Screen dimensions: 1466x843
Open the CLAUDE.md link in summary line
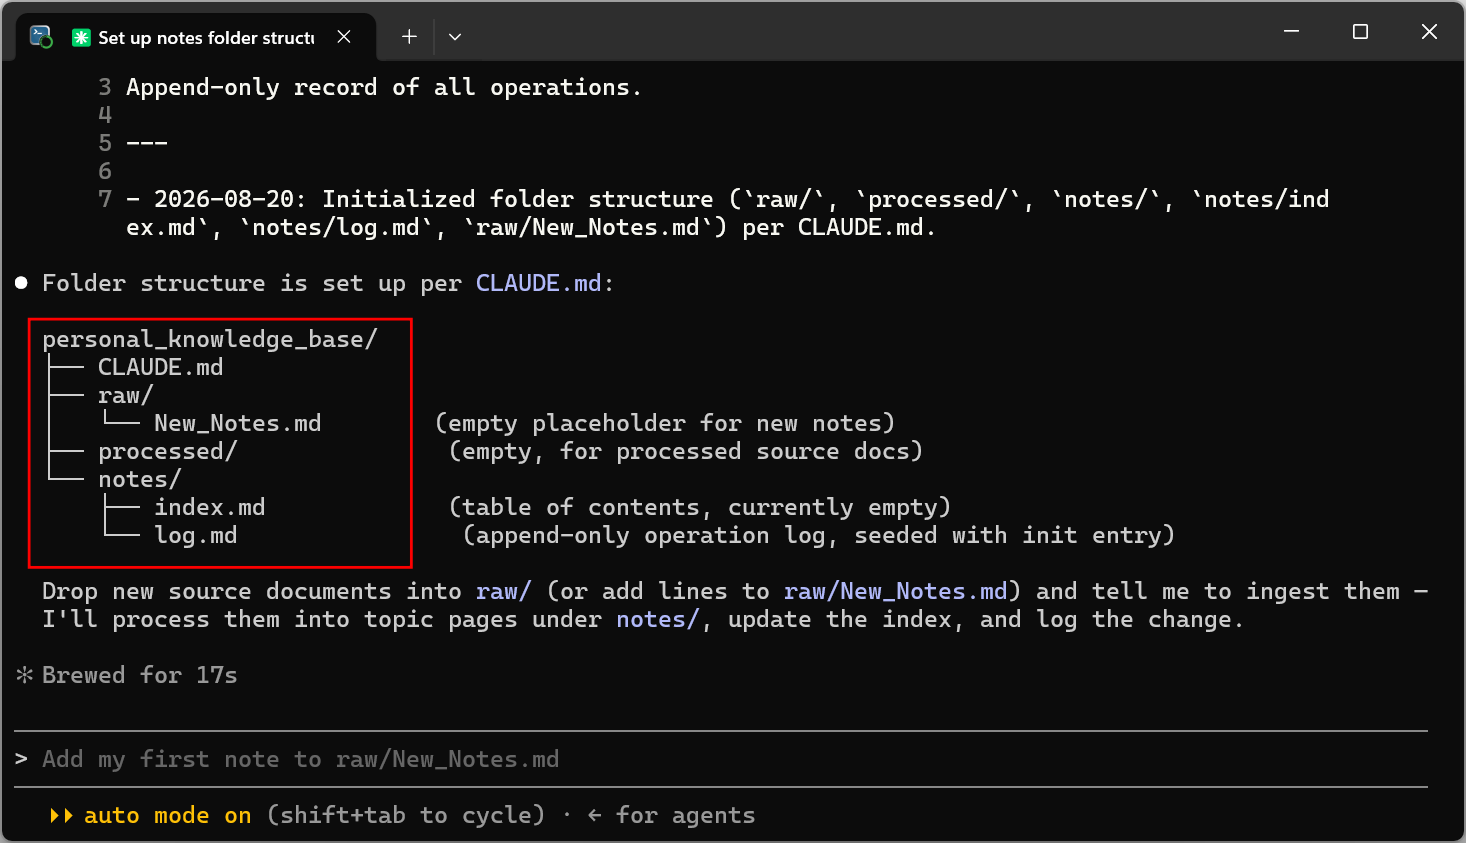click(538, 283)
